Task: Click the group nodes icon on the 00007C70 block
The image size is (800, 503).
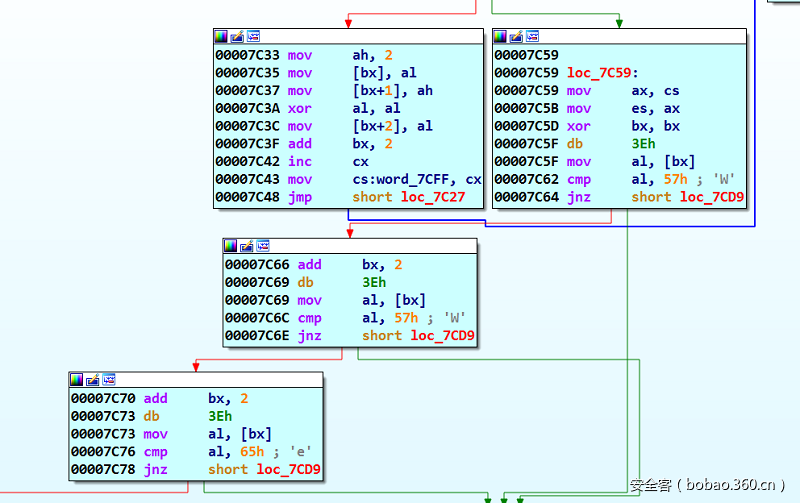Action: pyautogui.click(x=109, y=380)
